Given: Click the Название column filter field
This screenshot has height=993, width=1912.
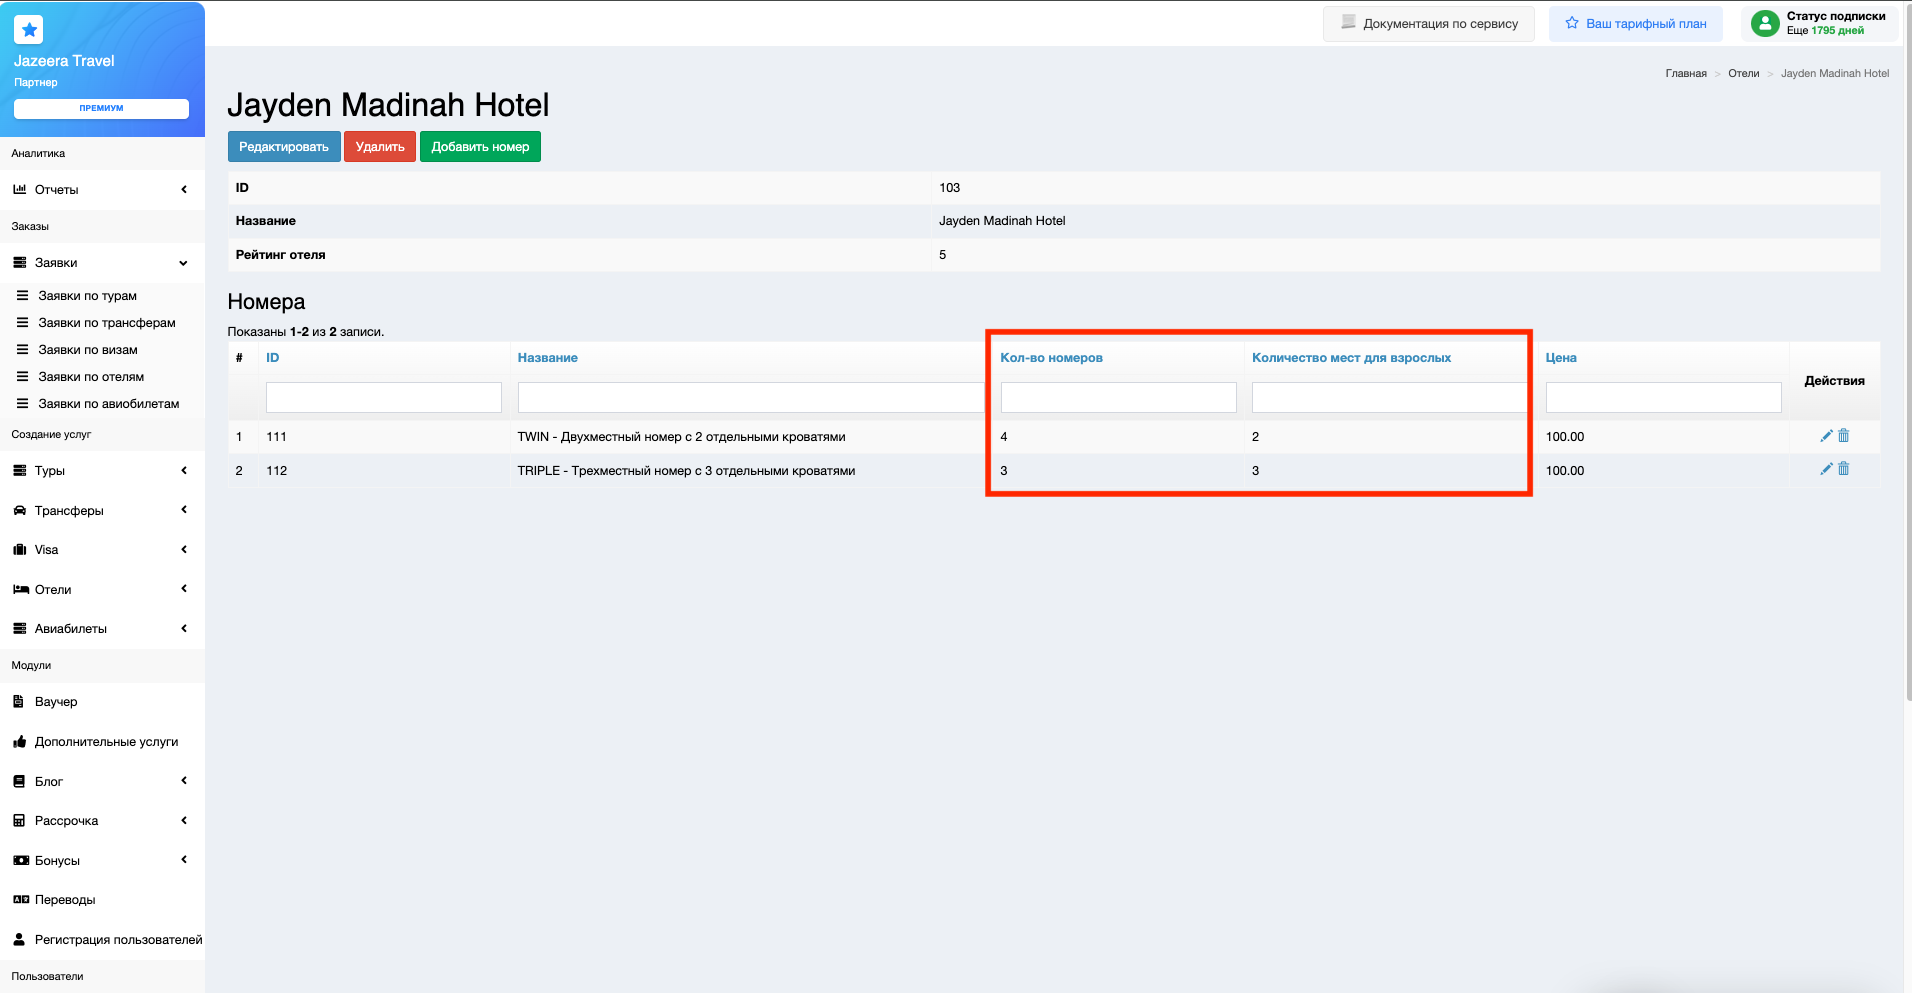Looking at the screenshot, I should 750,398.
